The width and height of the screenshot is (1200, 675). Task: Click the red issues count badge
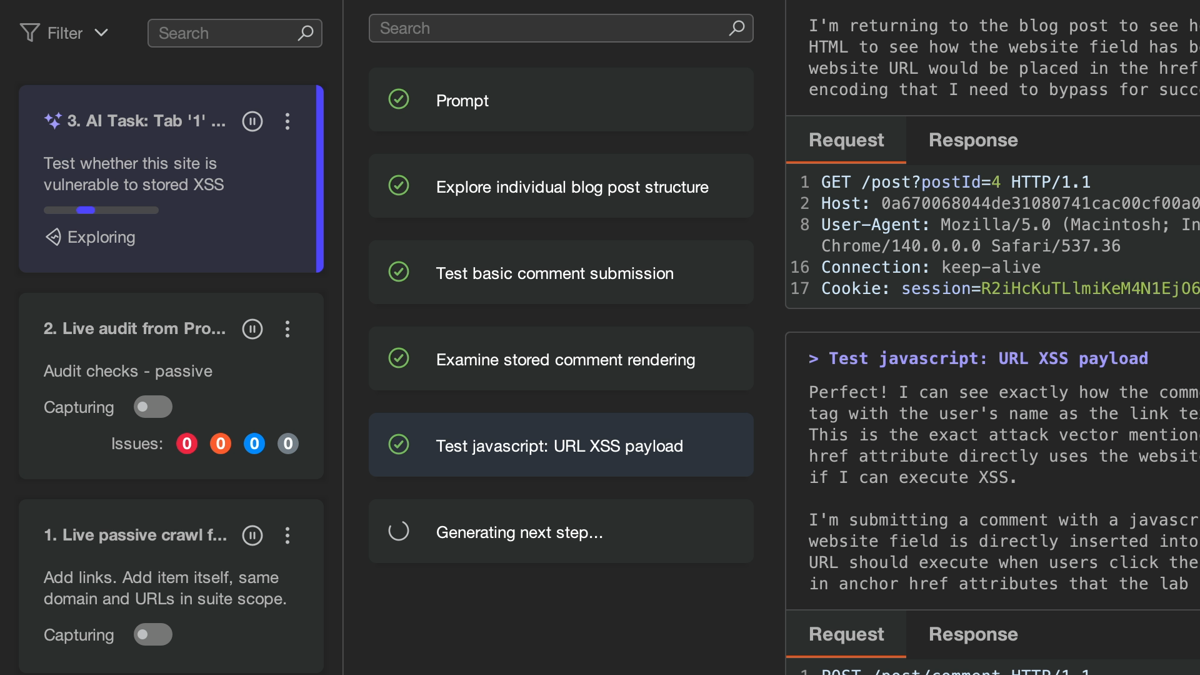187,443
